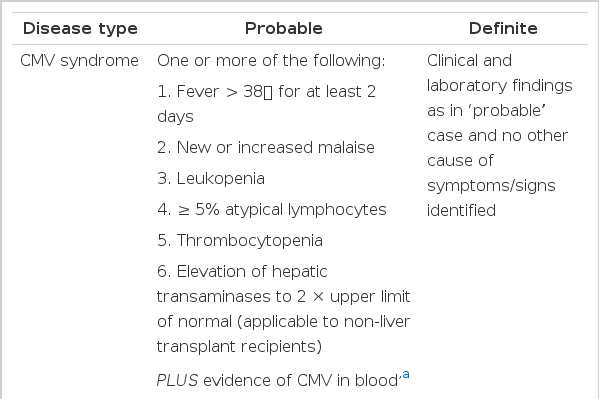
Task: Click 'transplant recipients)' text line
Action: point(240,347)
